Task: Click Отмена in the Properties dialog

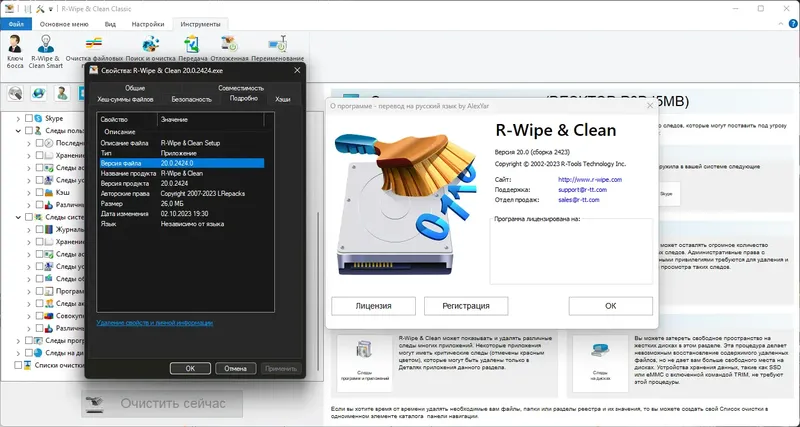Action: (235, 368)
